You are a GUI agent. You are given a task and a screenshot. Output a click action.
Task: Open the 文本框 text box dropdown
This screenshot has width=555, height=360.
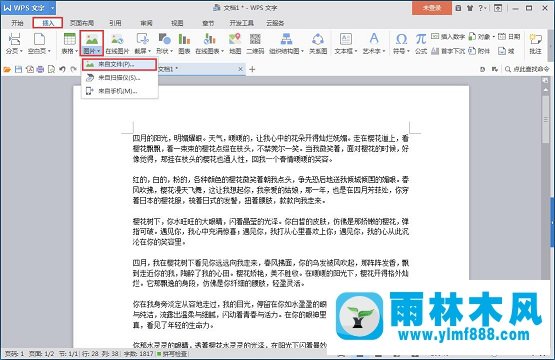346,44
